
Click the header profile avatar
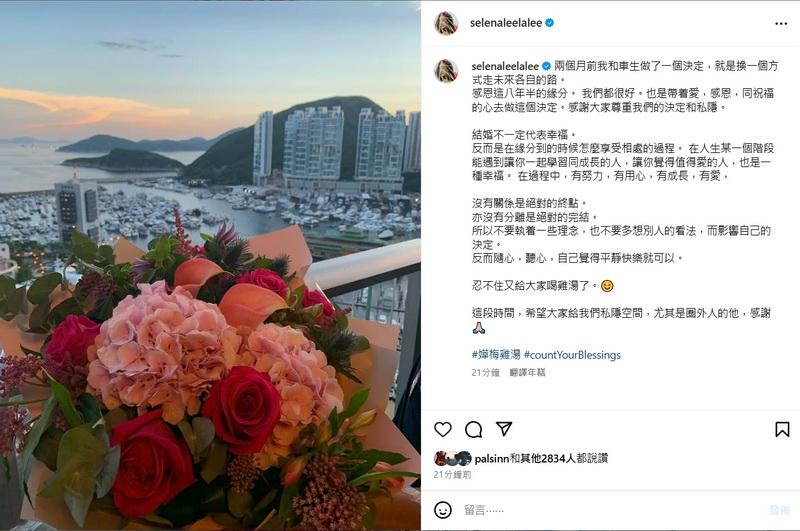coord(446,23)
